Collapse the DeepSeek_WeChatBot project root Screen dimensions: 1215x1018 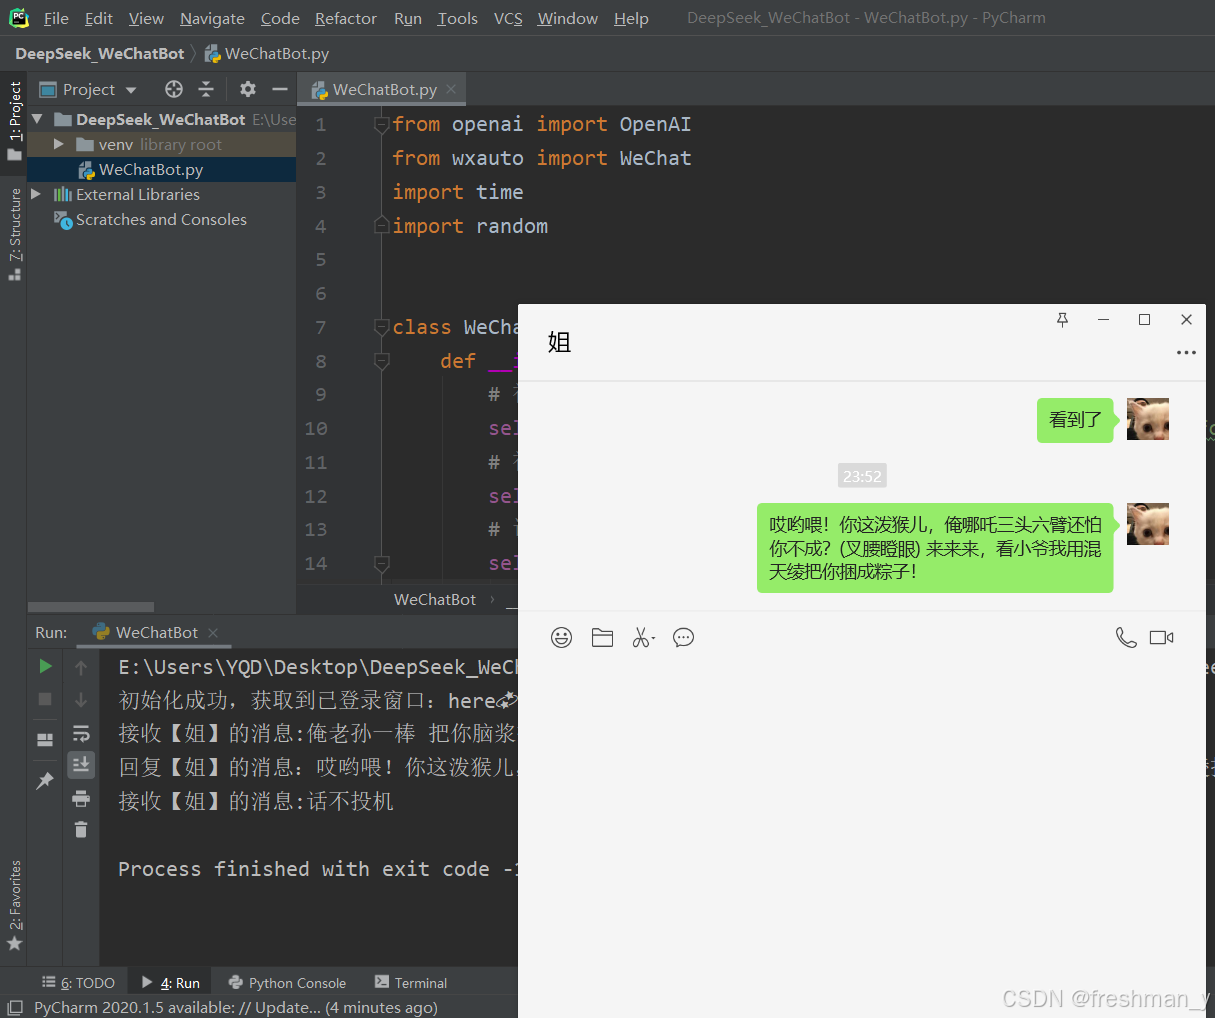(x=37, y=119)
